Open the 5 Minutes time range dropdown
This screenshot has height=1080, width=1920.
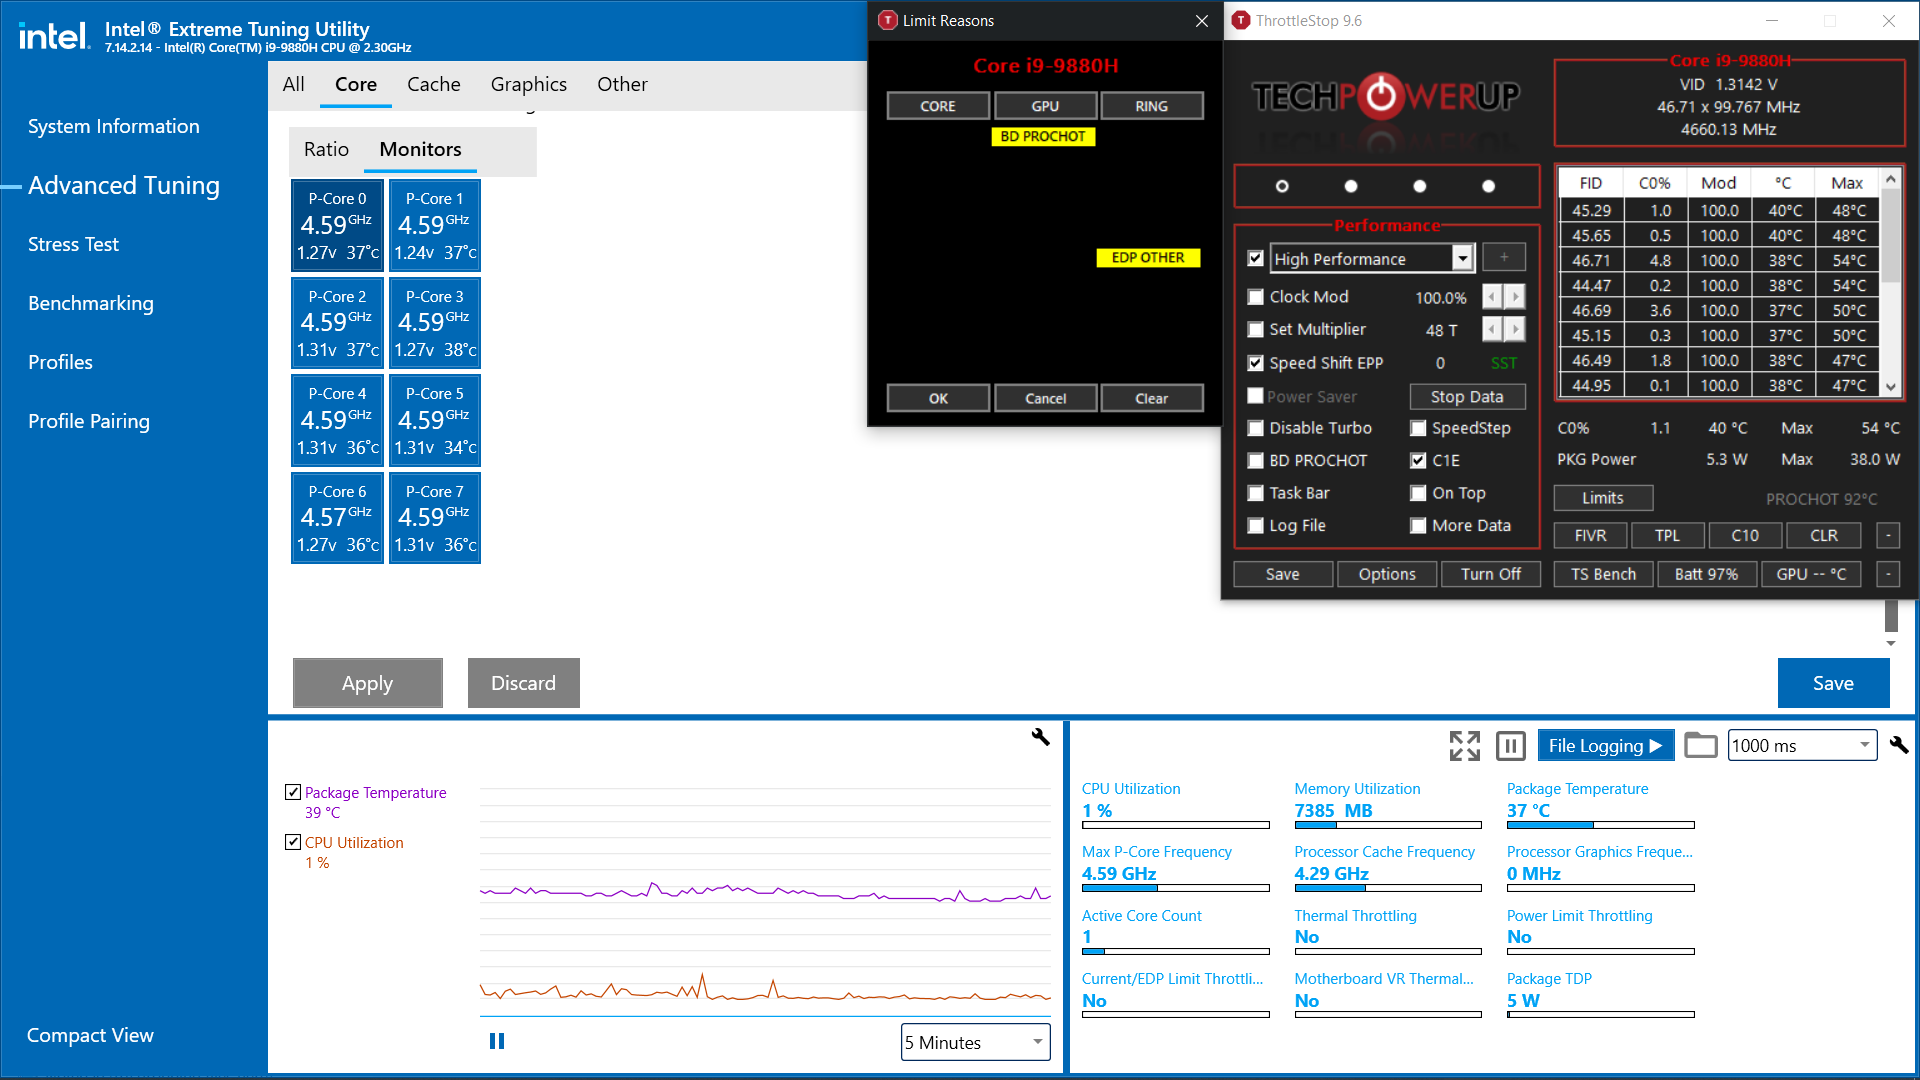click(x=975, y=1042)
